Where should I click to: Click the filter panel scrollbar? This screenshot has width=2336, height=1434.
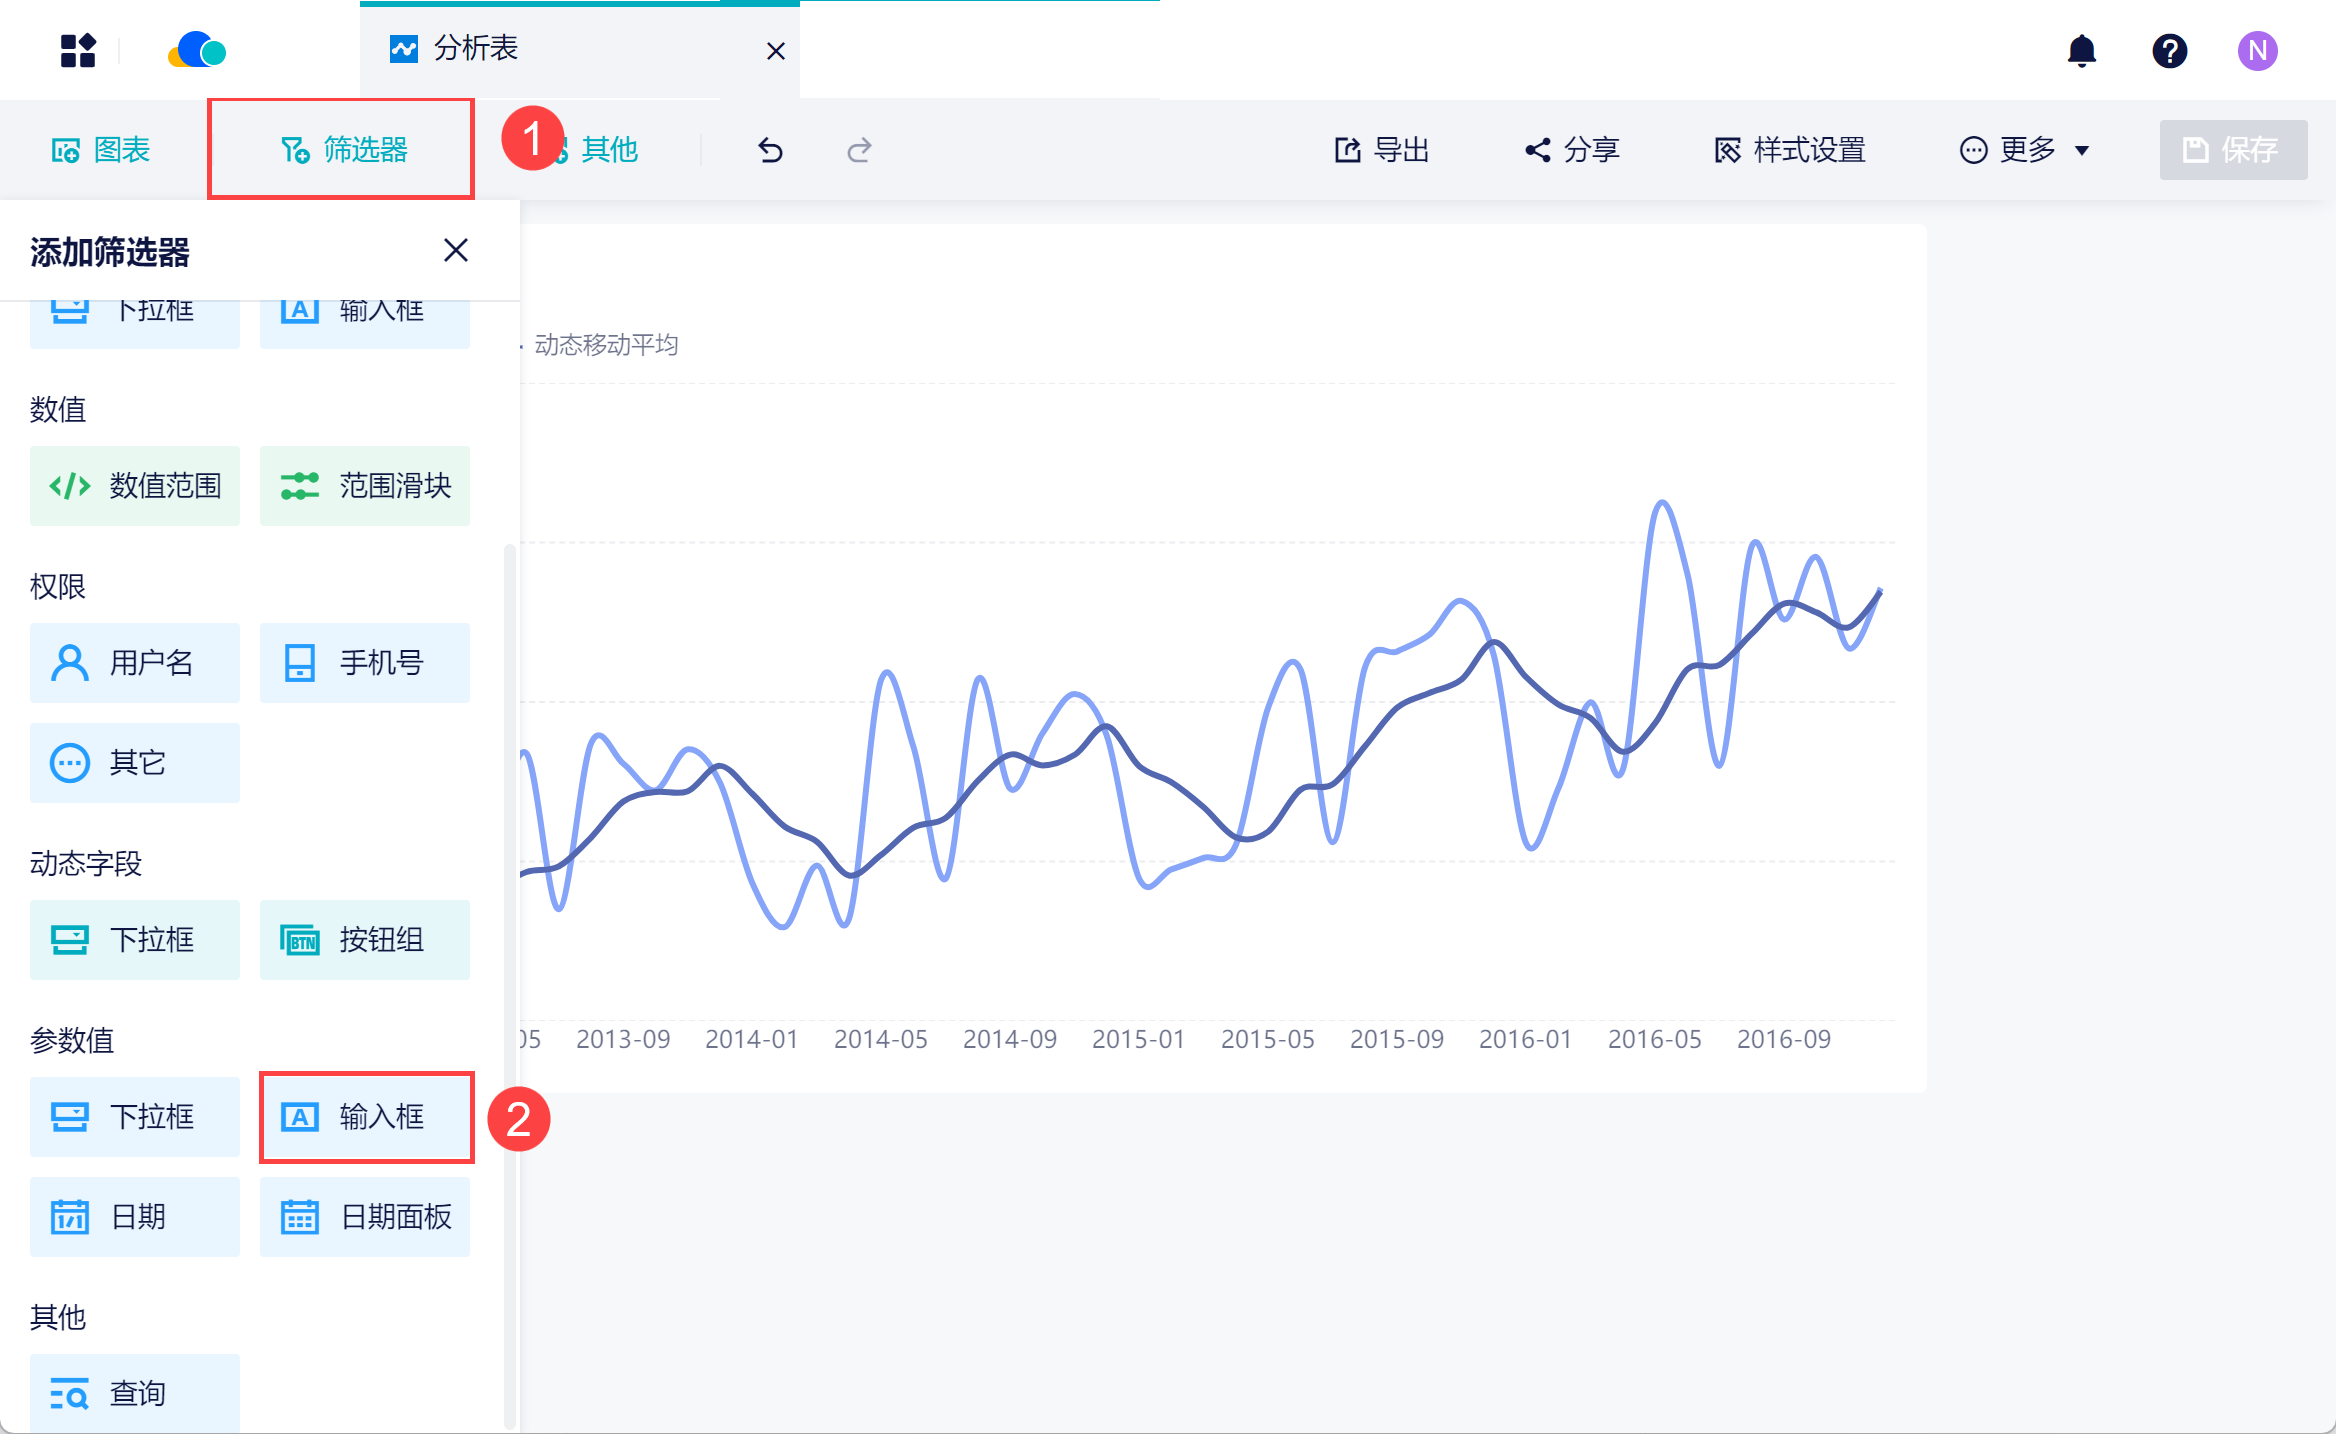tap(510, 985)
